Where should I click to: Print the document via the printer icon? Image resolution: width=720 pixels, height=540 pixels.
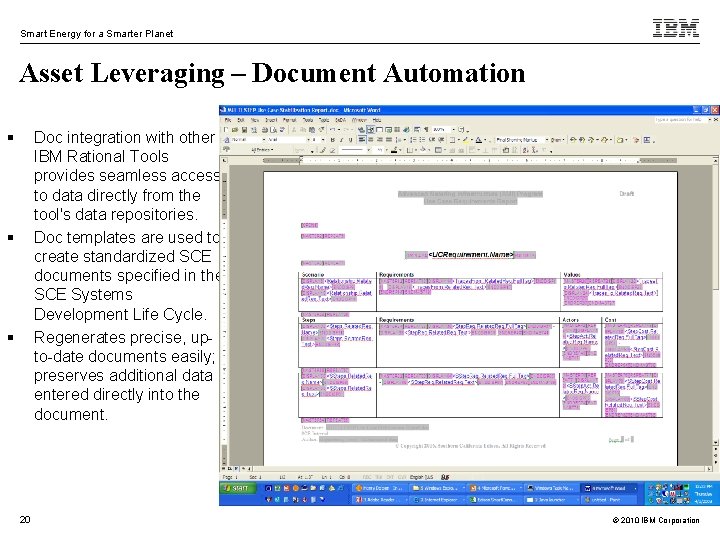point(265,130)
